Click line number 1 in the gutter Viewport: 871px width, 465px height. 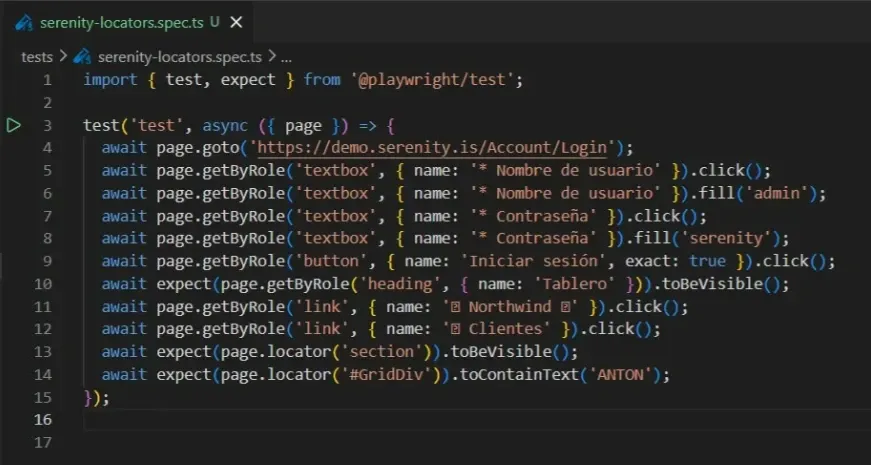[47, 80]
